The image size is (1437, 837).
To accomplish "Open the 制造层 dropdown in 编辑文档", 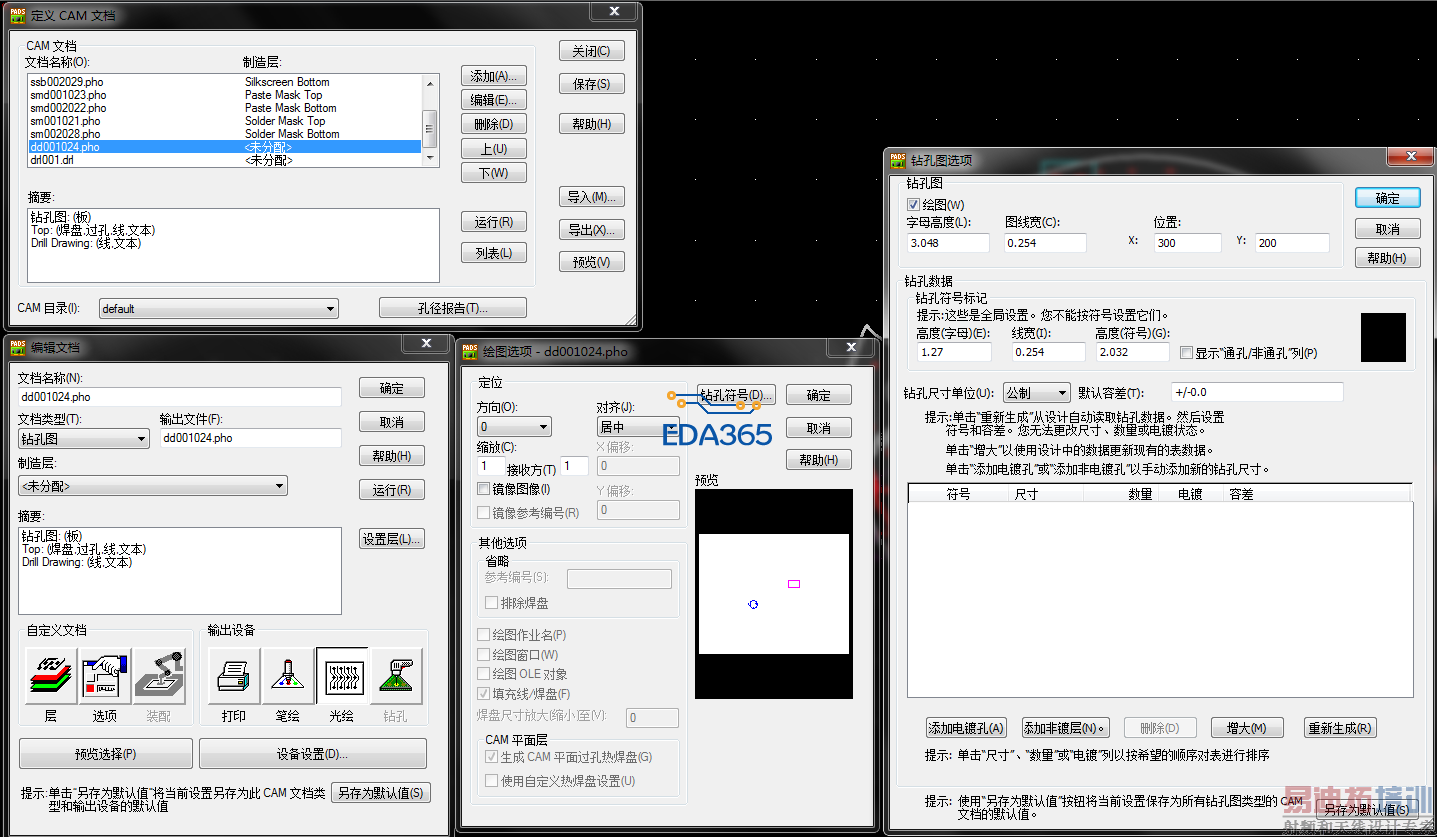I will coord(153,486).
